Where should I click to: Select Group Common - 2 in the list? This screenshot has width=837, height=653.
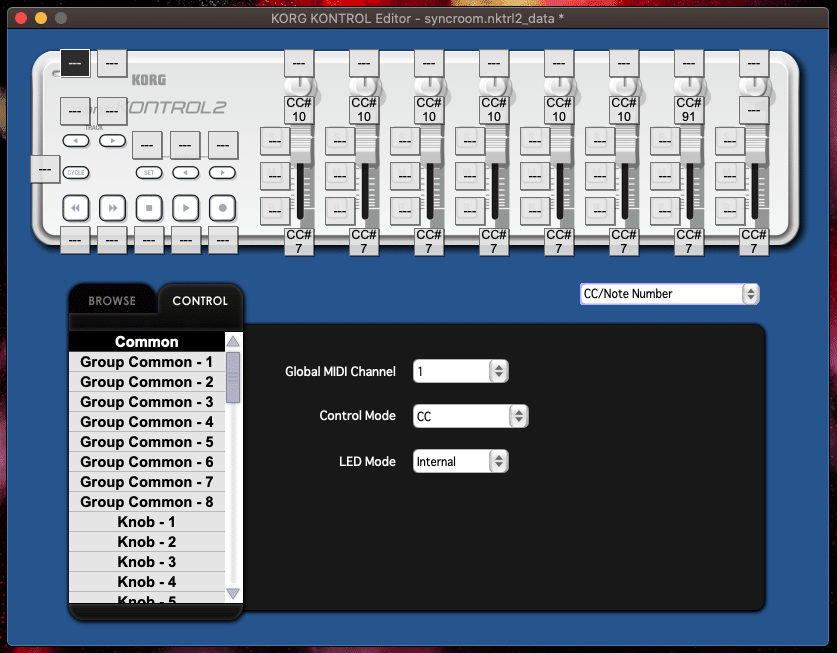click(147, 382)
